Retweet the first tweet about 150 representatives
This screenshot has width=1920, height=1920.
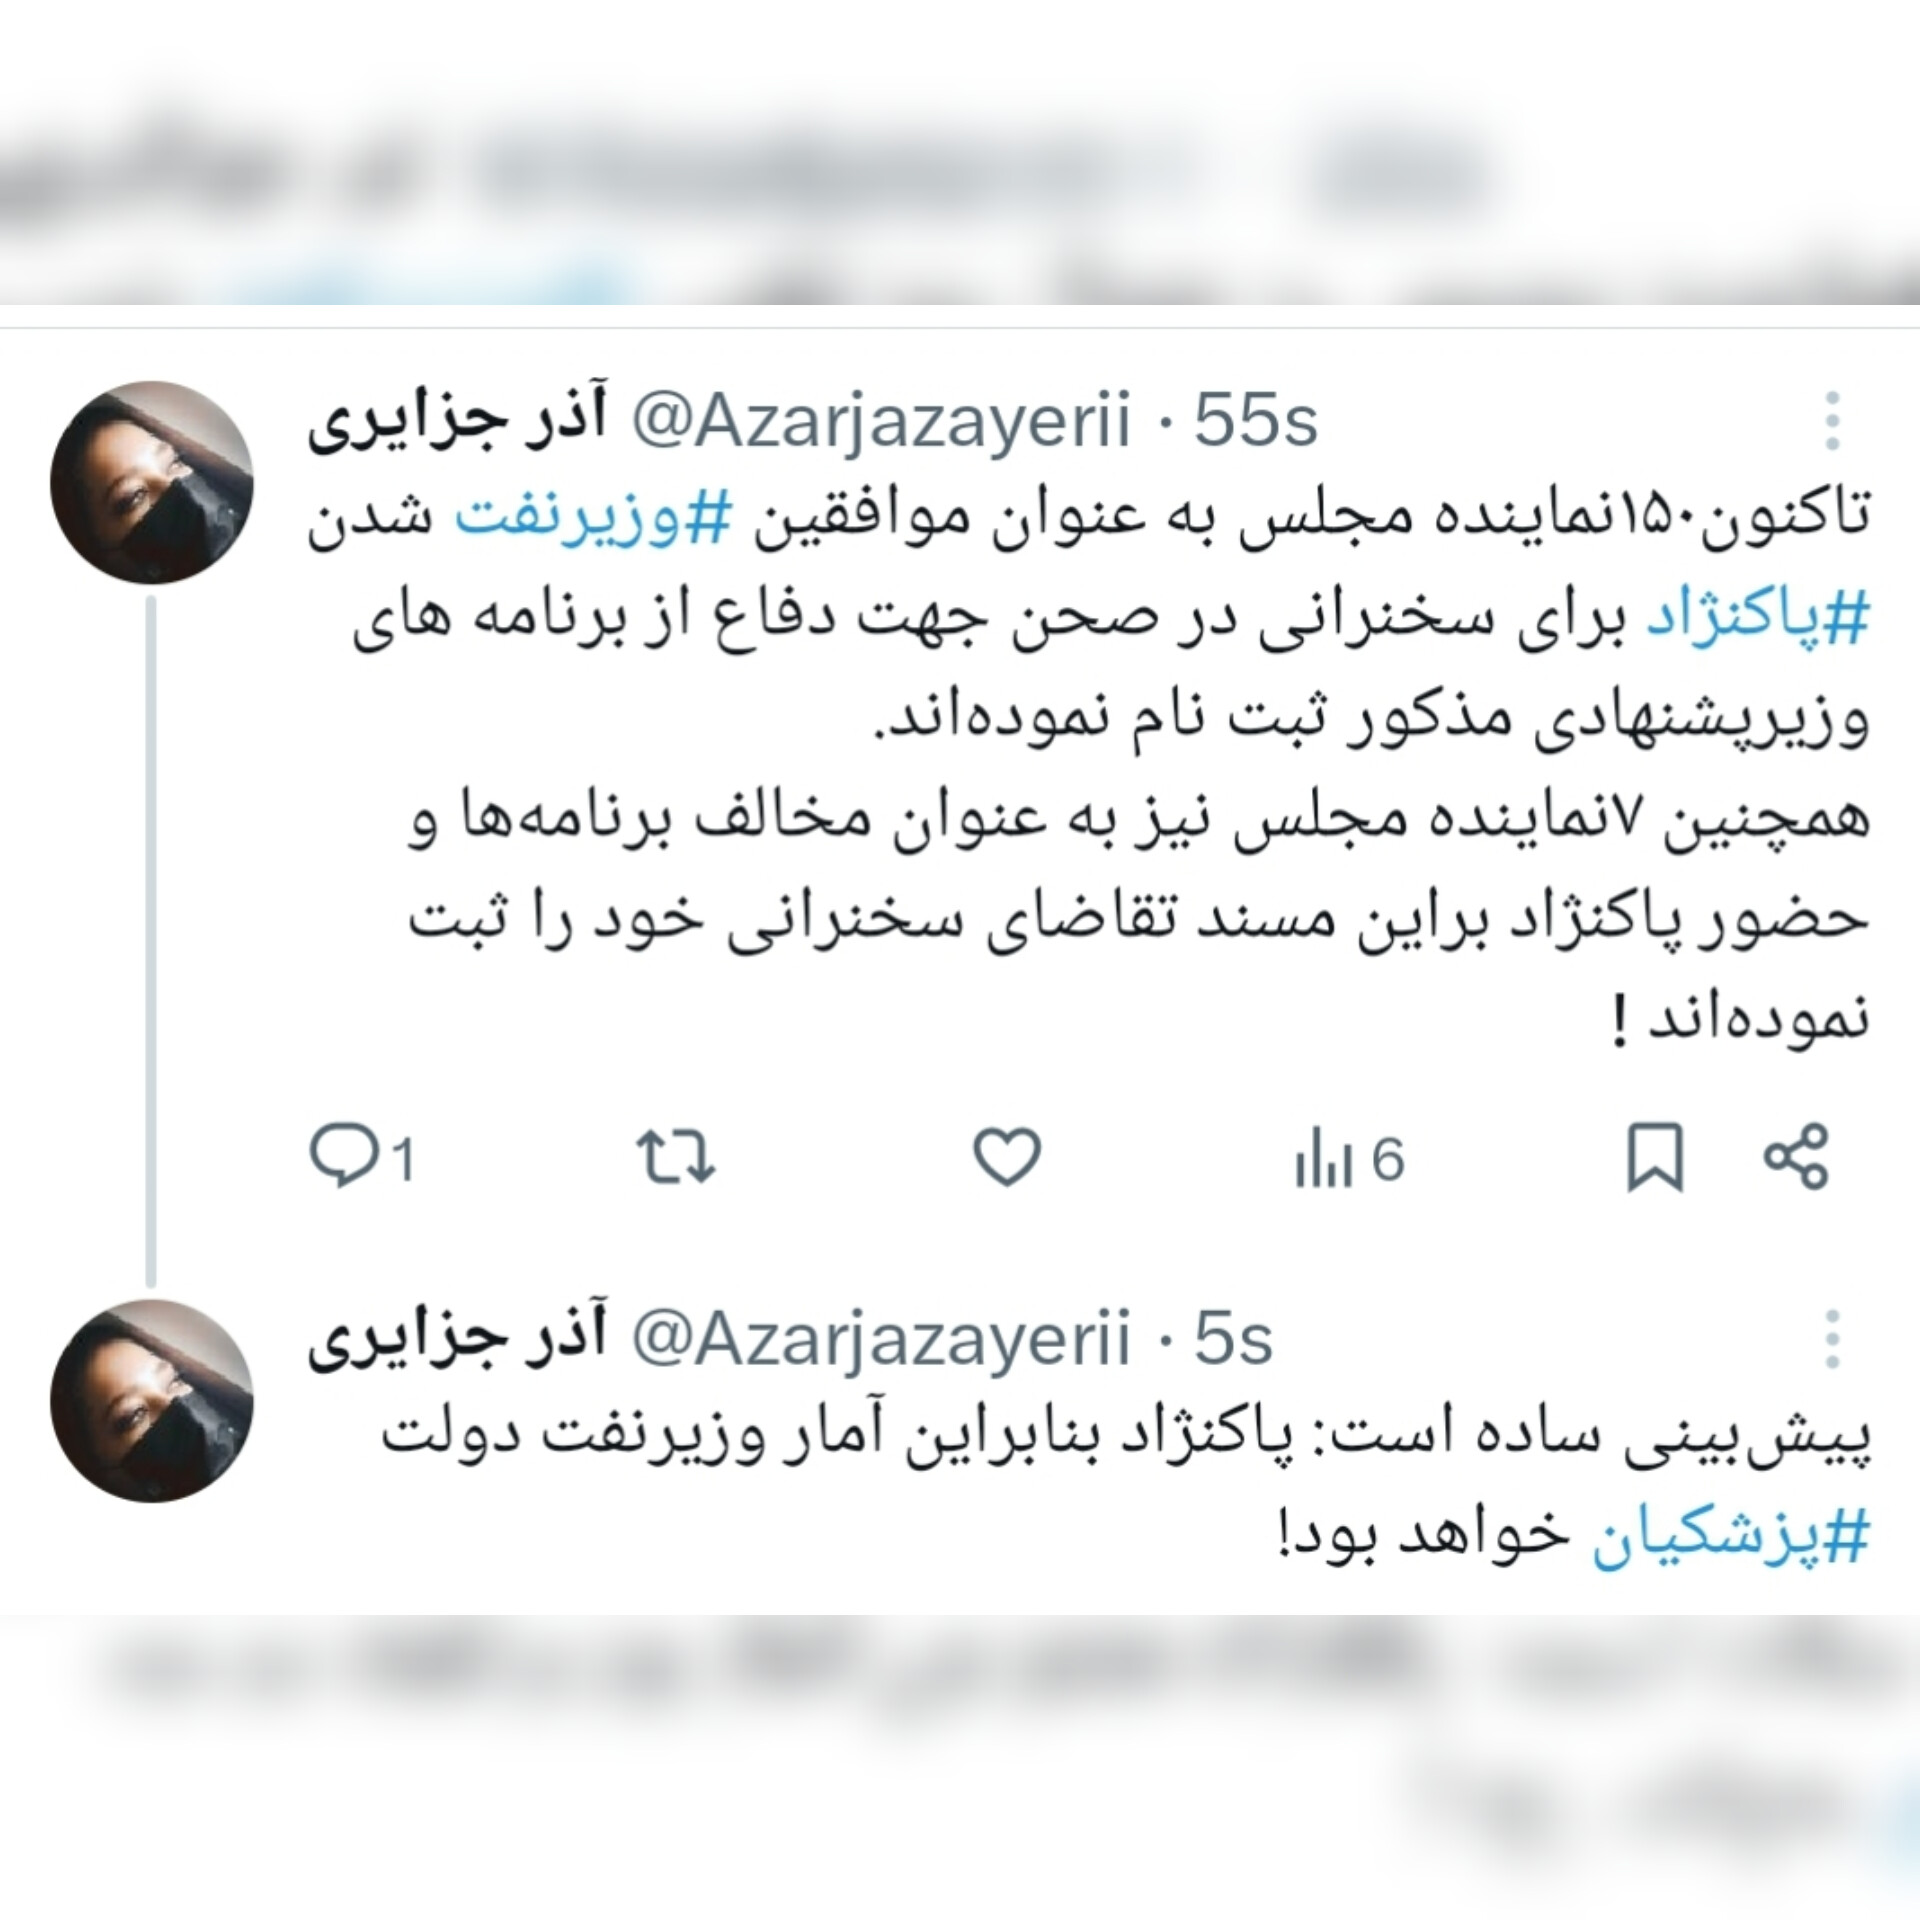(x=676, y=1158)
